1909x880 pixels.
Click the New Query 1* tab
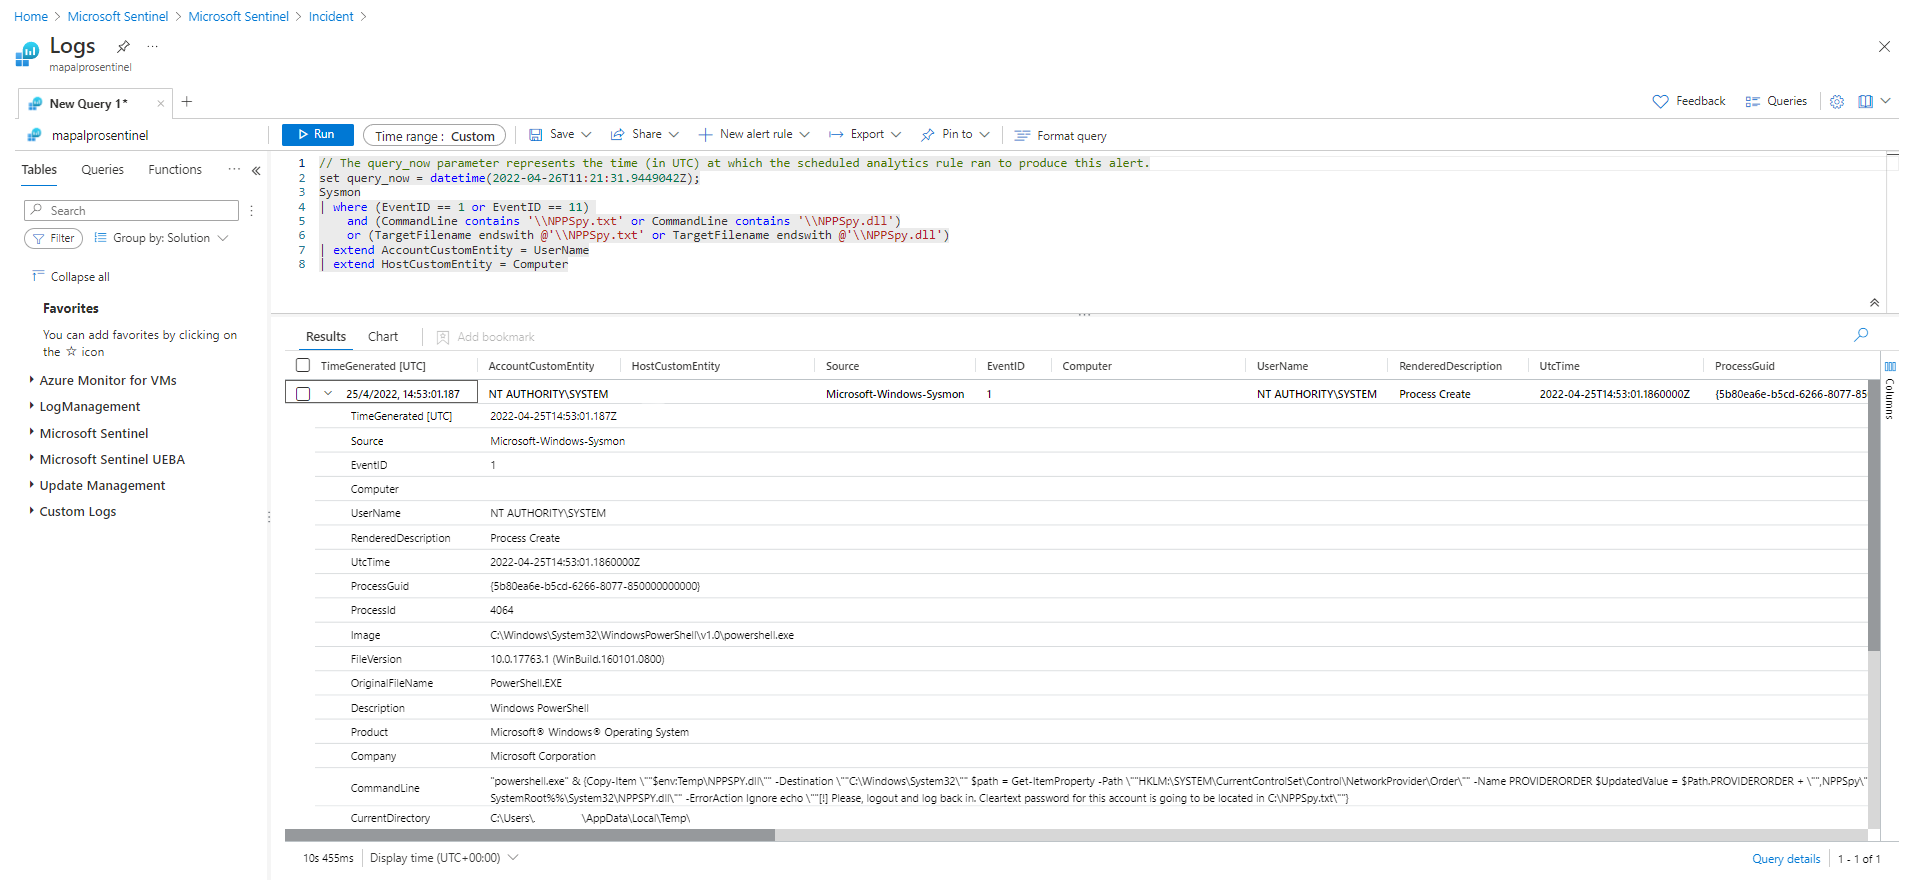[88, 104]
